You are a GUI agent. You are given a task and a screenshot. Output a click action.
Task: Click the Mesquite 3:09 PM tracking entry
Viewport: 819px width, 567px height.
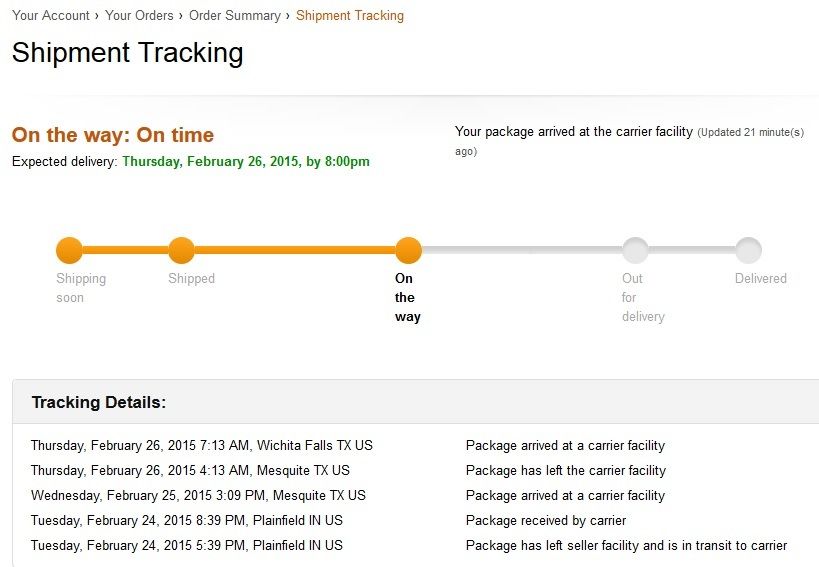(x=198, y=496)
